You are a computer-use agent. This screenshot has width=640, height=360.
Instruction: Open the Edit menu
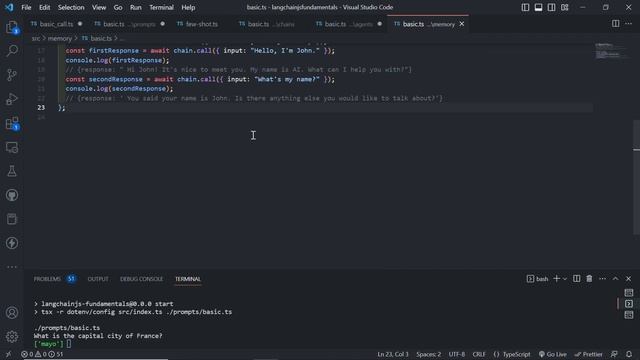(44, 7)
